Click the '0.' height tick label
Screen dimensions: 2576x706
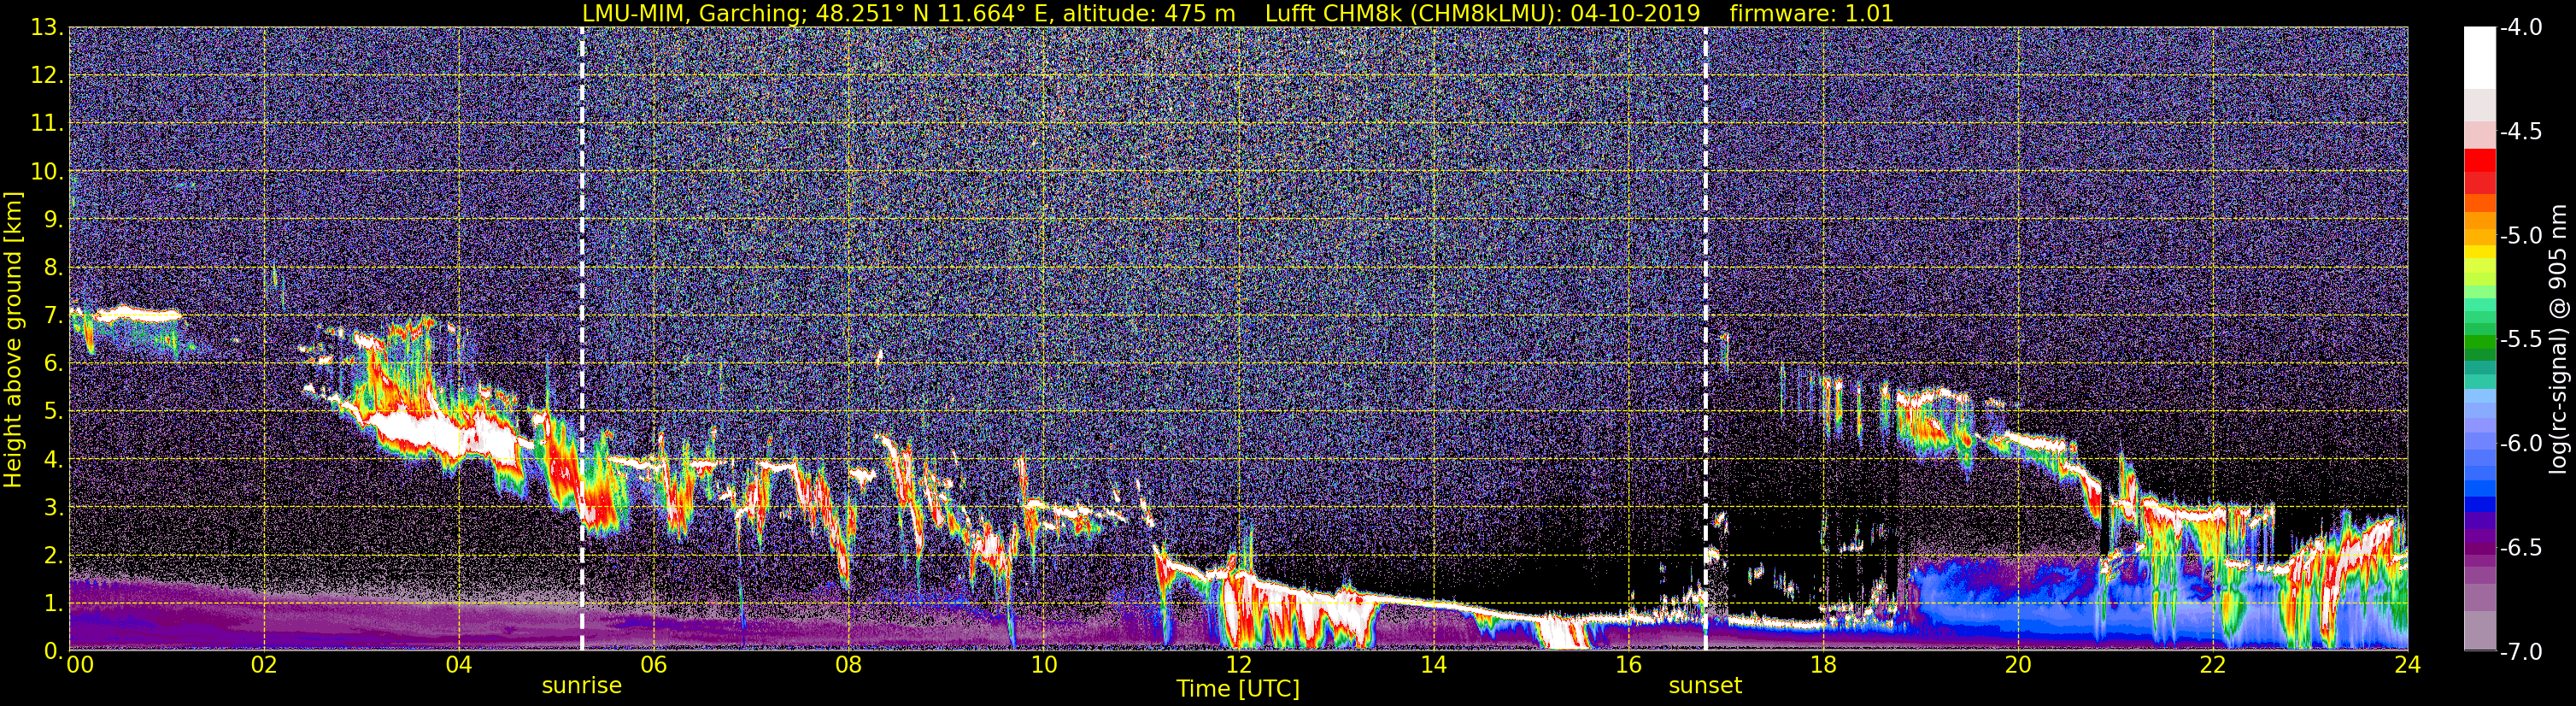tap(52, 651)
